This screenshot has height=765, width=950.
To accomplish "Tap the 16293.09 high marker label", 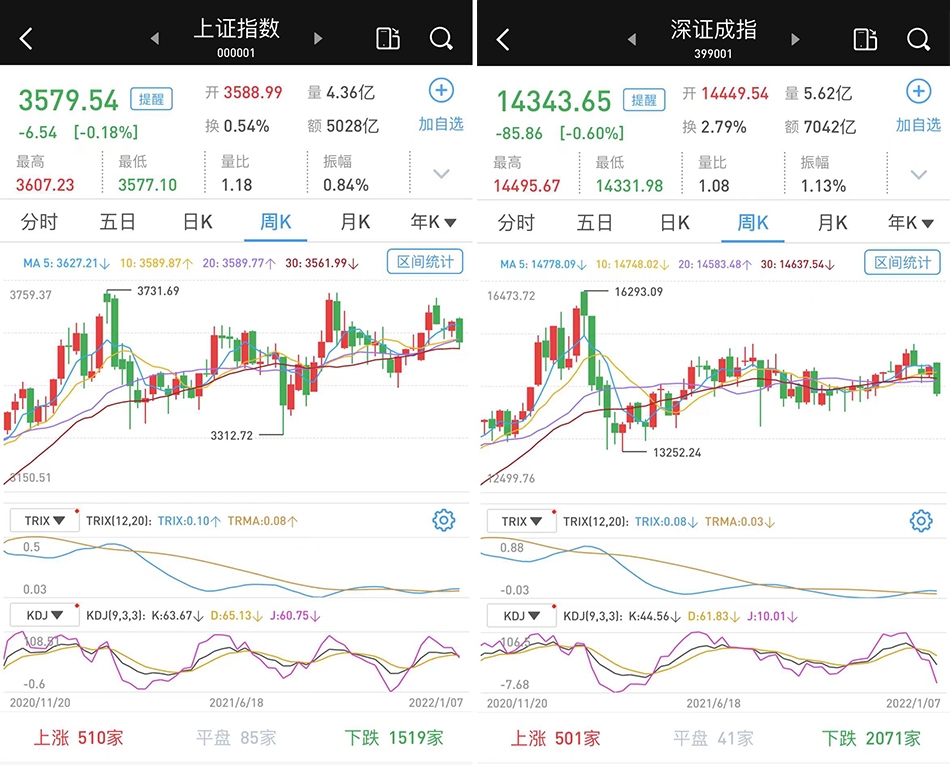I will 639,291.
